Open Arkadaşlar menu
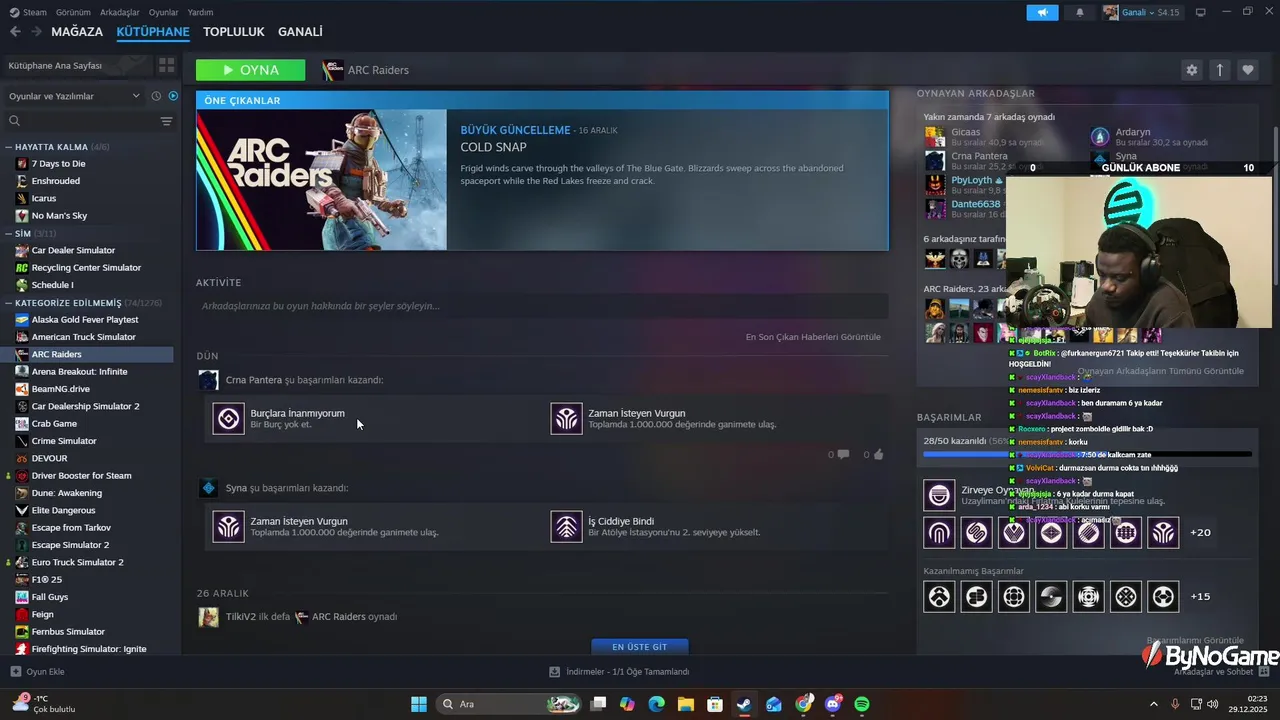1280x720 pixels. (x=120, y=12)
